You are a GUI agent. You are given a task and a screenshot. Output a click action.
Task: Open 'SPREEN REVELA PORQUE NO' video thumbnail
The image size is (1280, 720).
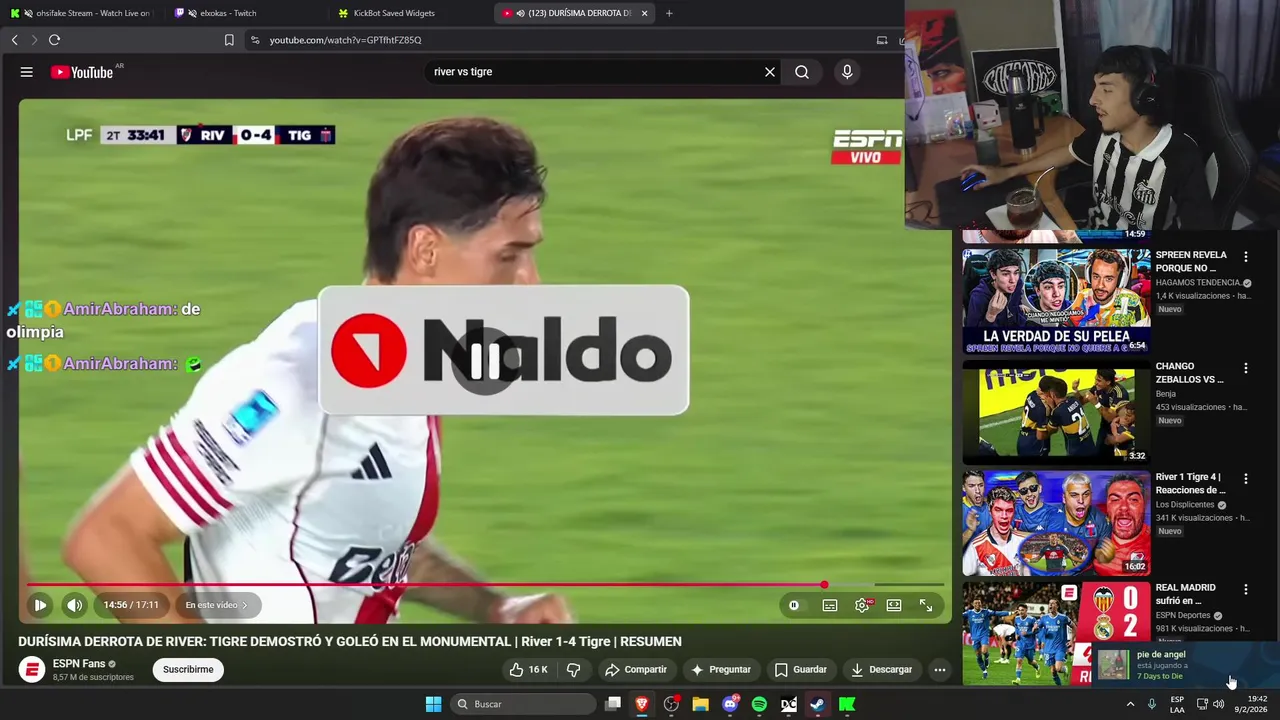click(x=1057, y=301)
